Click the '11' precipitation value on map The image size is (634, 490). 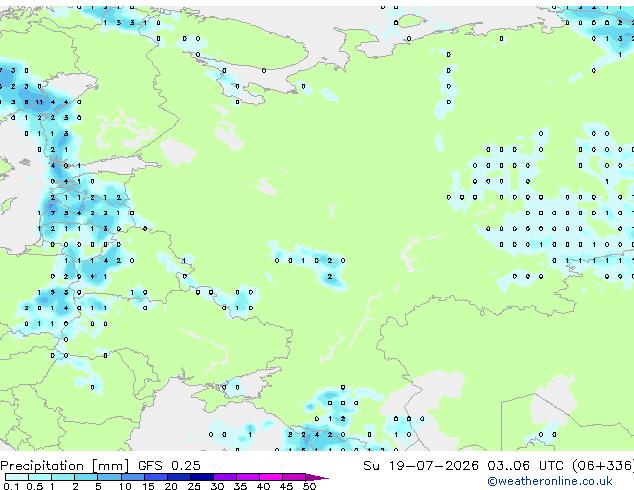click(x=39, y=102)
